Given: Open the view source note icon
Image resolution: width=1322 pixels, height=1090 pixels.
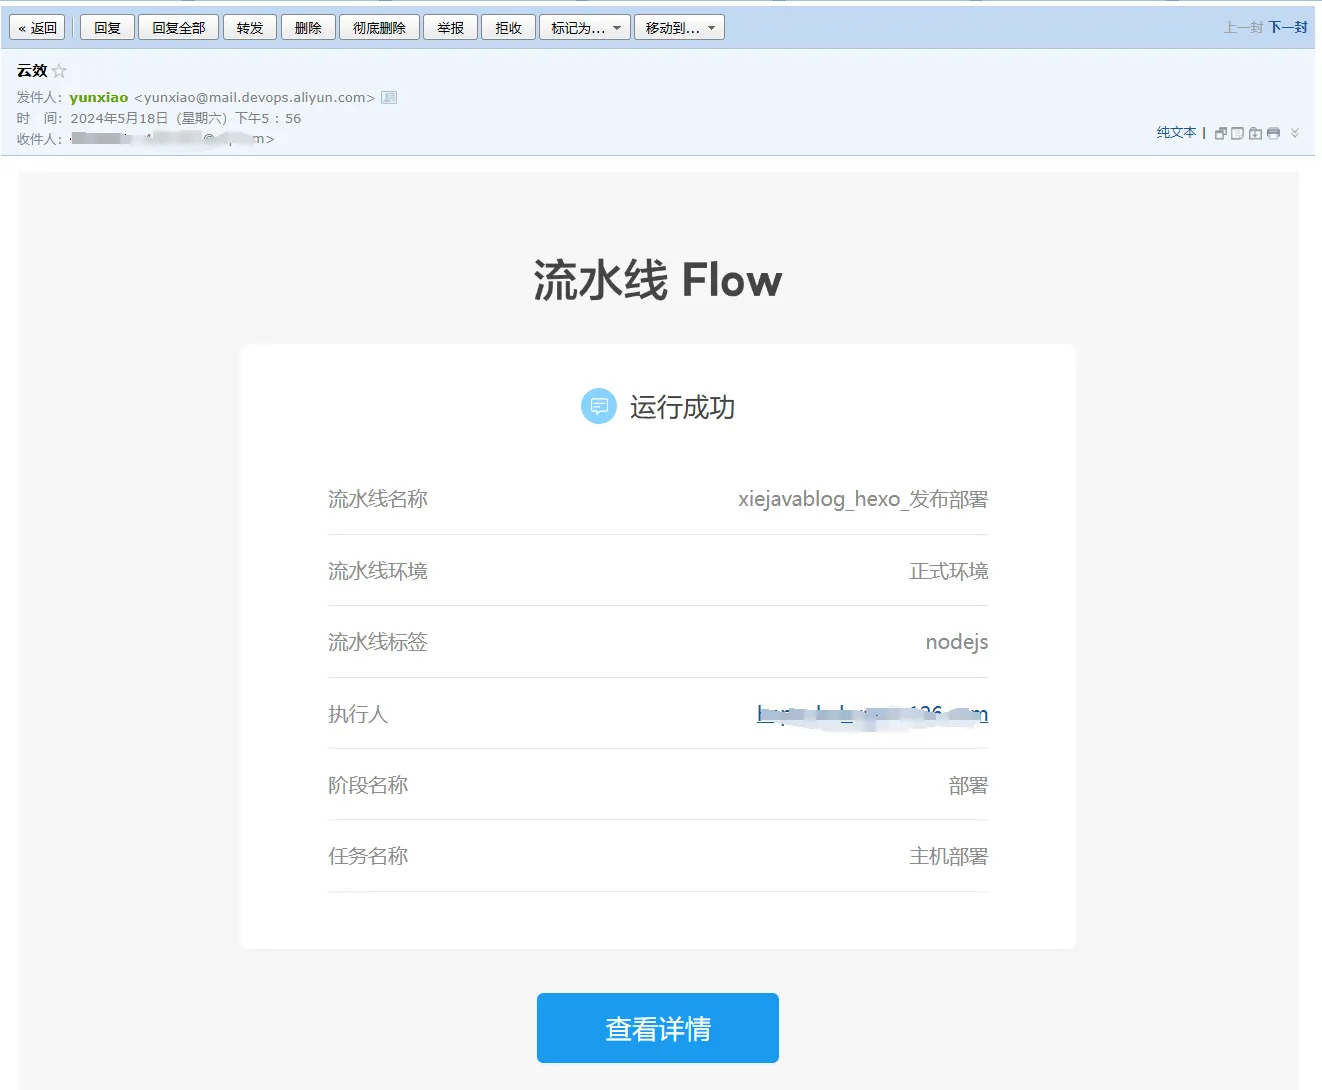Looking at the screenshot, I should coord(1238,133).
